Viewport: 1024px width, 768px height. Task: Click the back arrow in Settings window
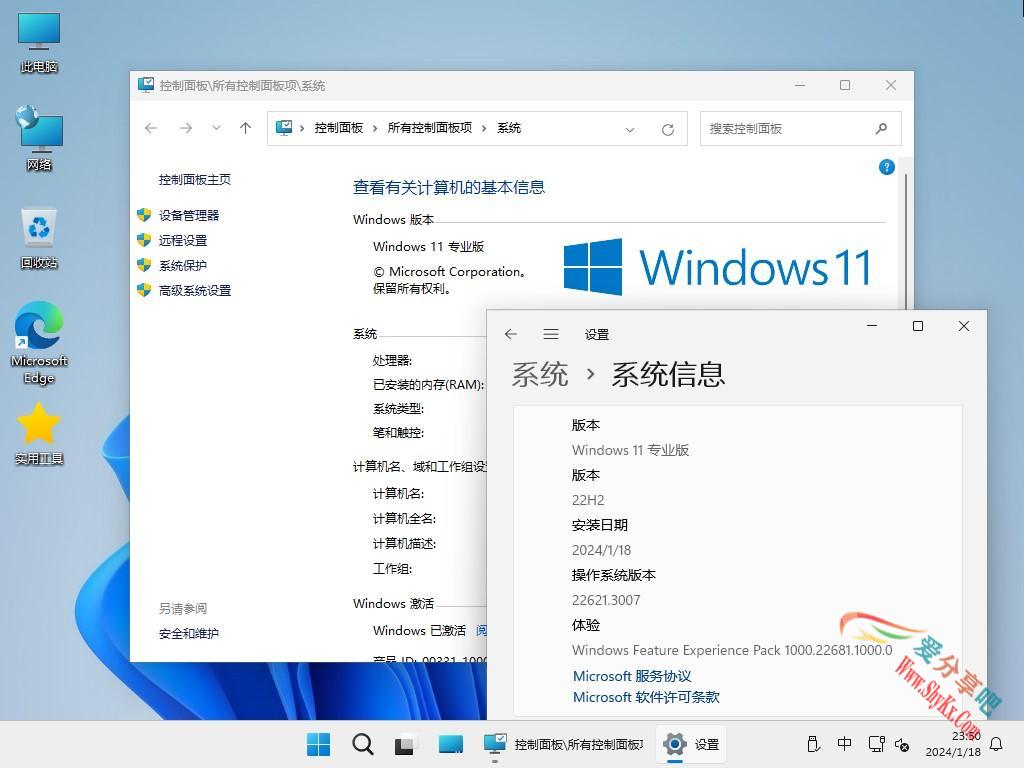pos(511,334)
